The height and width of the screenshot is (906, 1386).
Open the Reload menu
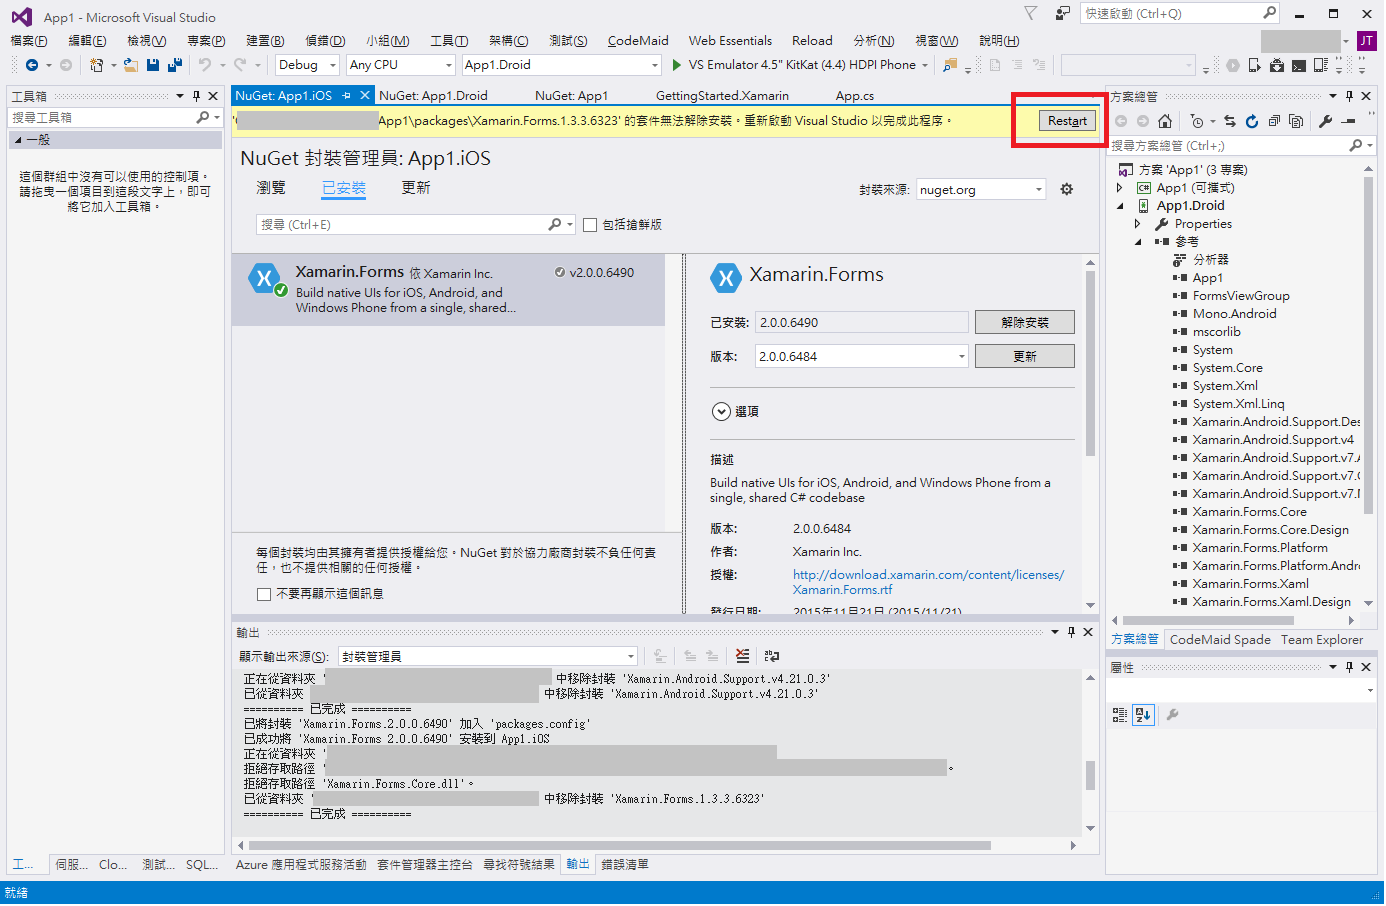812,41
